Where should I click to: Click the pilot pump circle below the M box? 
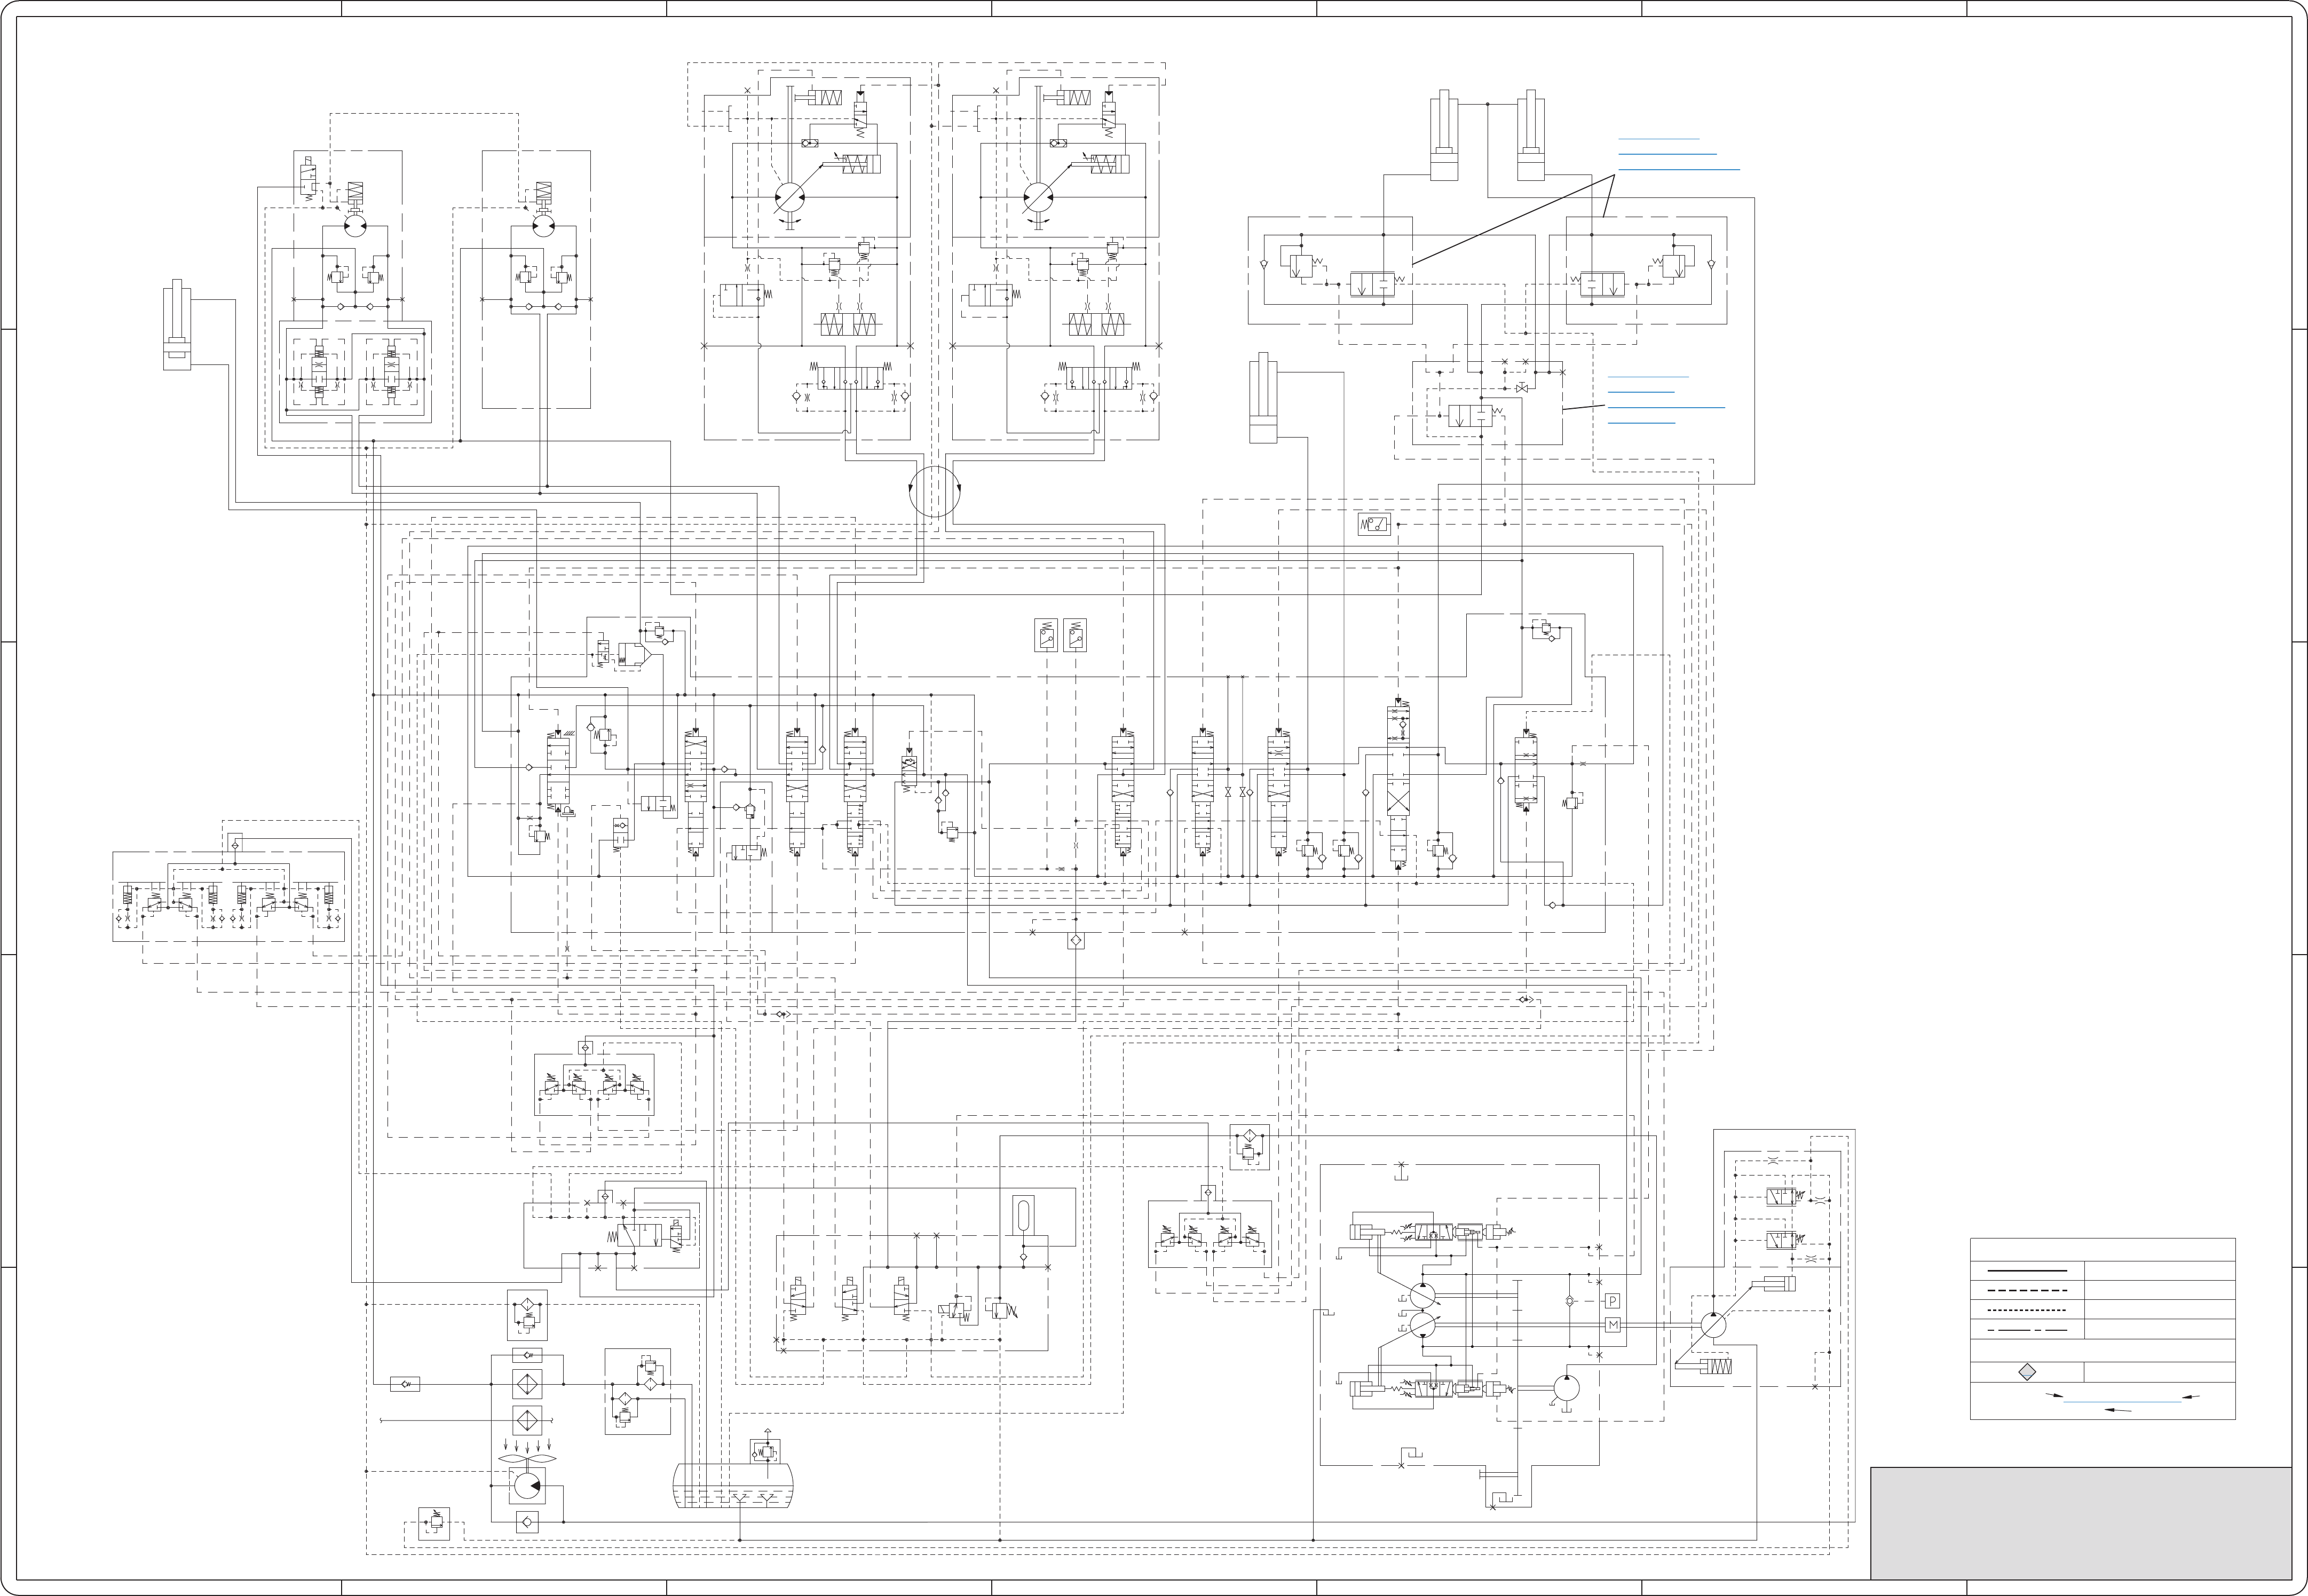1567,1387
